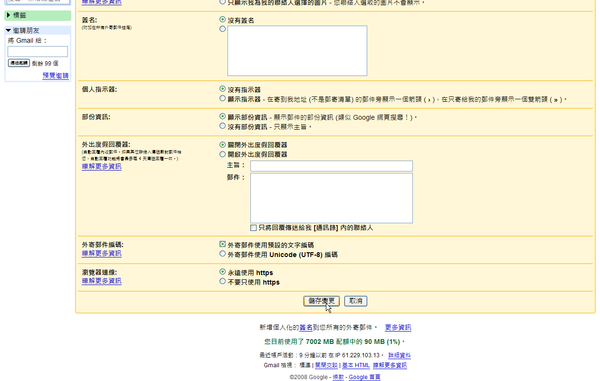
Task: Select default text encoding for outgoing mail
Action: pyautogui.click(x=222, y=244)
